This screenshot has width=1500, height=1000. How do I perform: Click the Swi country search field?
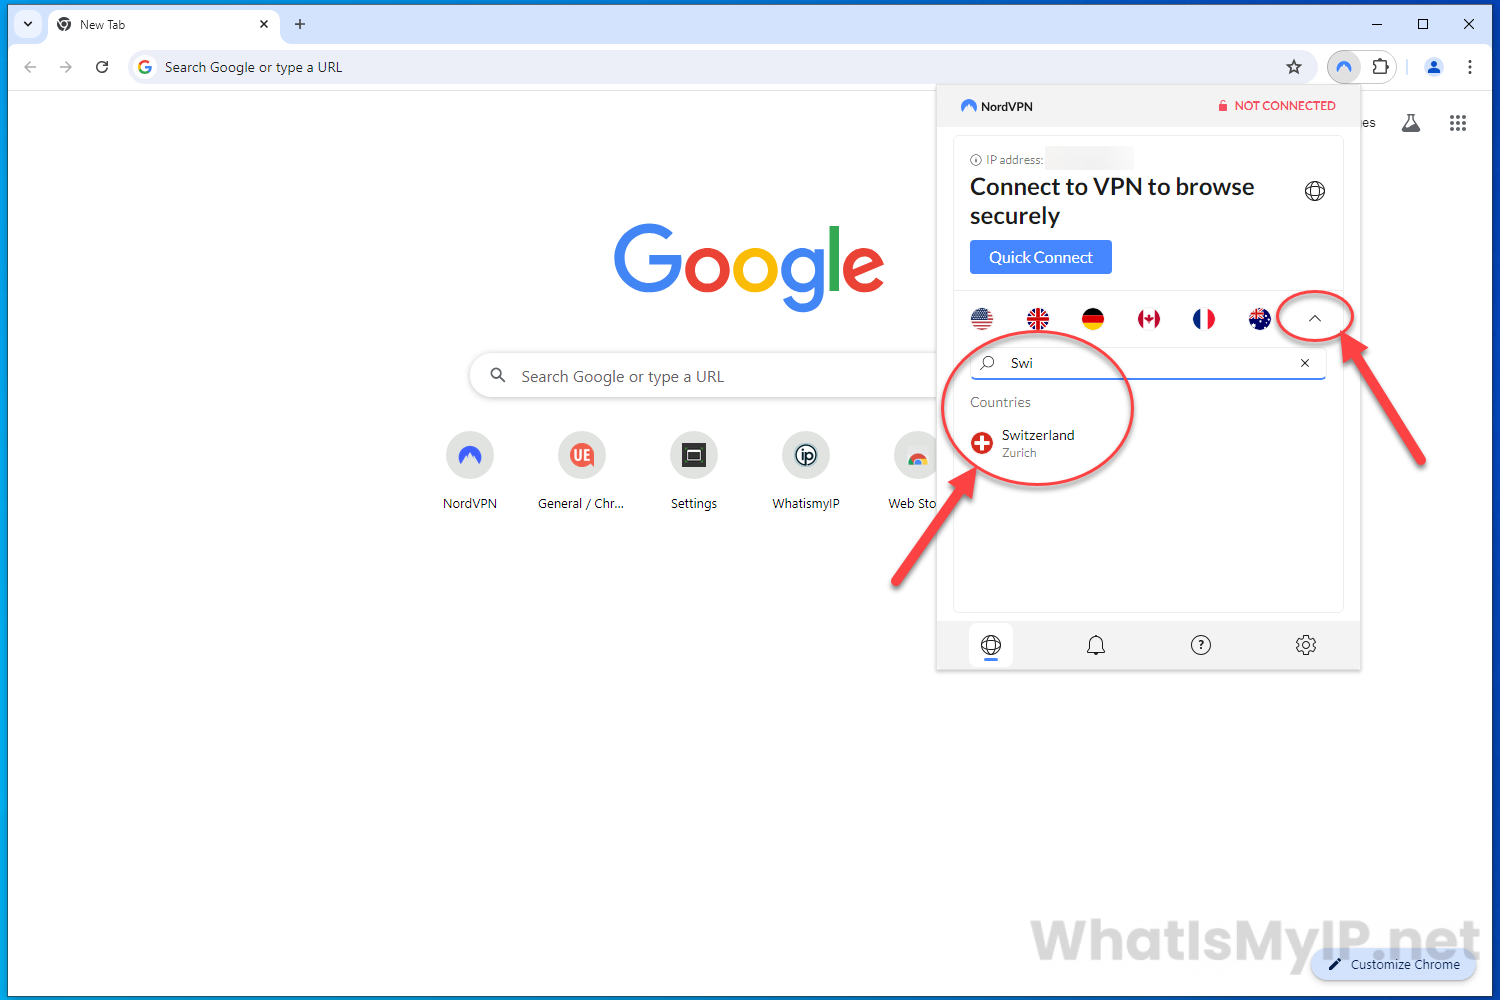point(1148,363)
